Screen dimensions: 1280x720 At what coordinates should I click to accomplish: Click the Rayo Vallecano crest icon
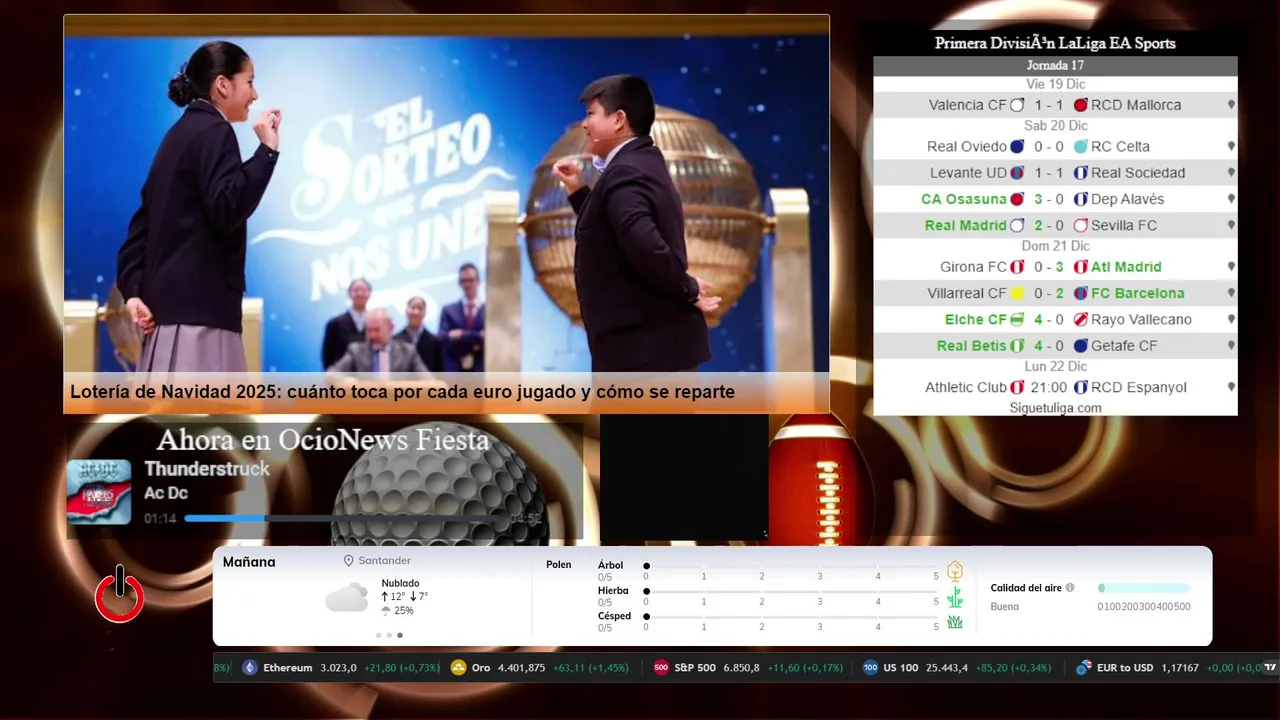coord(1080,320)
